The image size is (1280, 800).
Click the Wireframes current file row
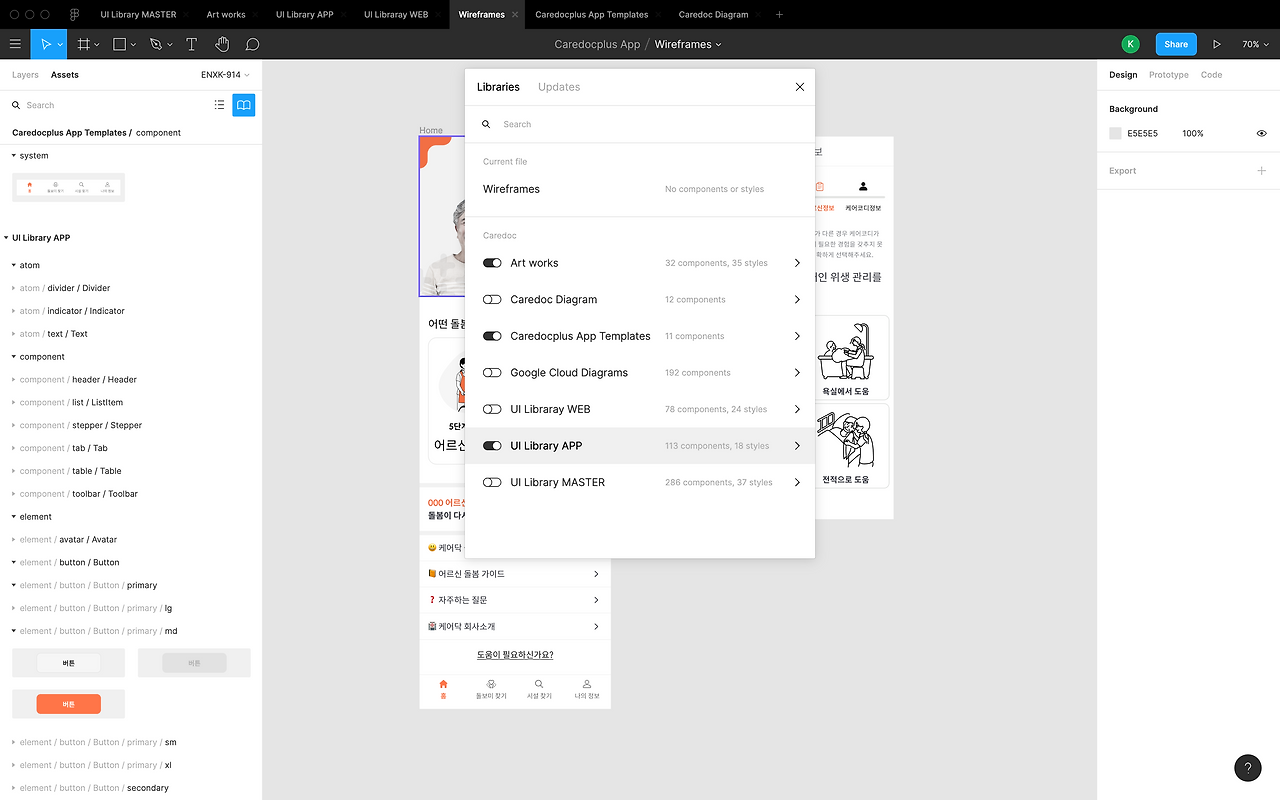pyautogui.click(x=640, y=189)
